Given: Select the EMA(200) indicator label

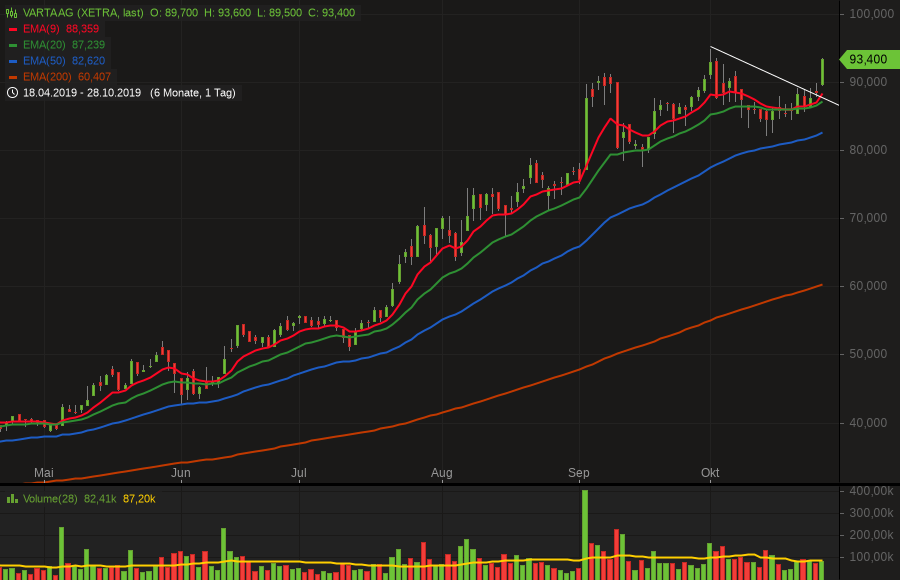Looking at the screenshot, I should coord(46,77).
